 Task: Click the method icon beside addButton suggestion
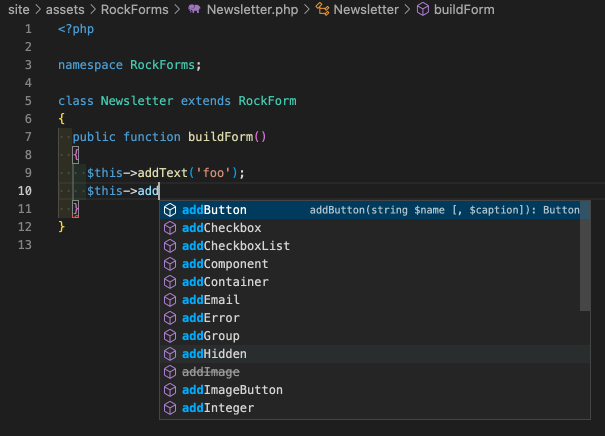[x=170, y=210]
